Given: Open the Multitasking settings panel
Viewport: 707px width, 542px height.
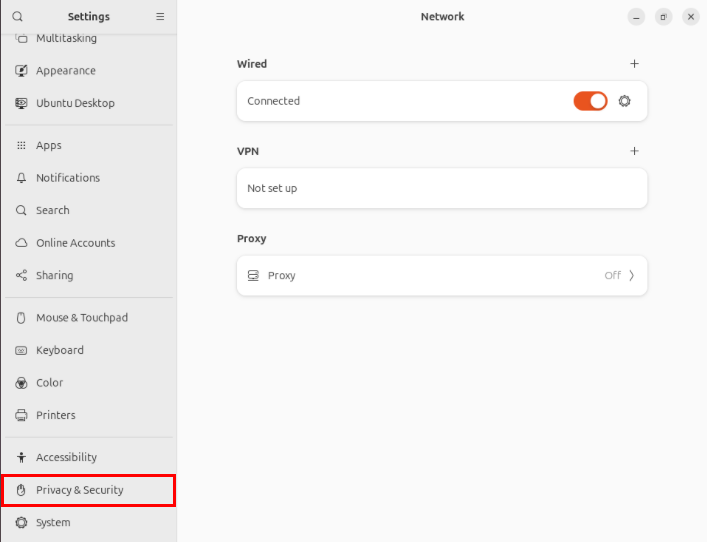Looking at the screenshot, I should coord(89,38).
